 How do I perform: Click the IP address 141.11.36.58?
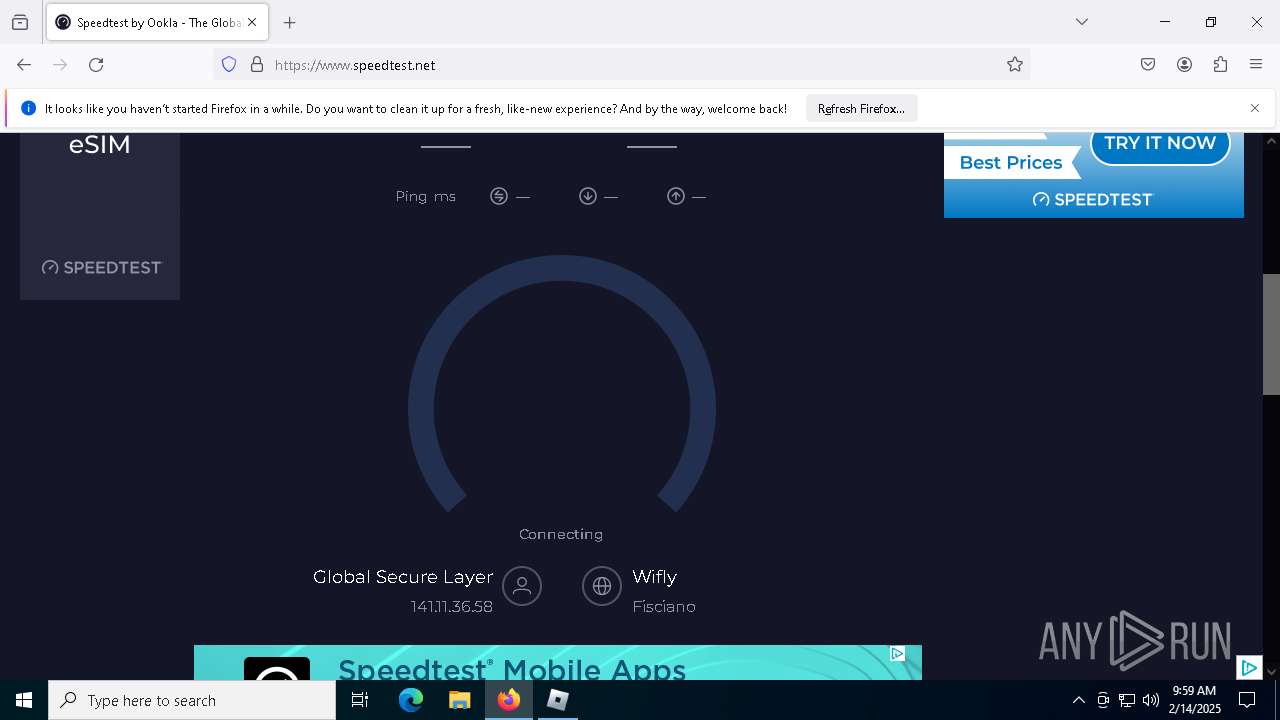pos(452,607)
